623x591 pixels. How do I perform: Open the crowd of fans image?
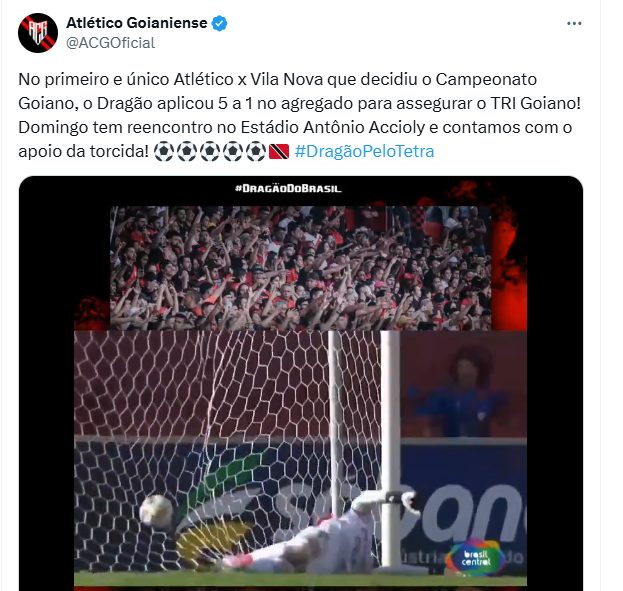point(300,268)
